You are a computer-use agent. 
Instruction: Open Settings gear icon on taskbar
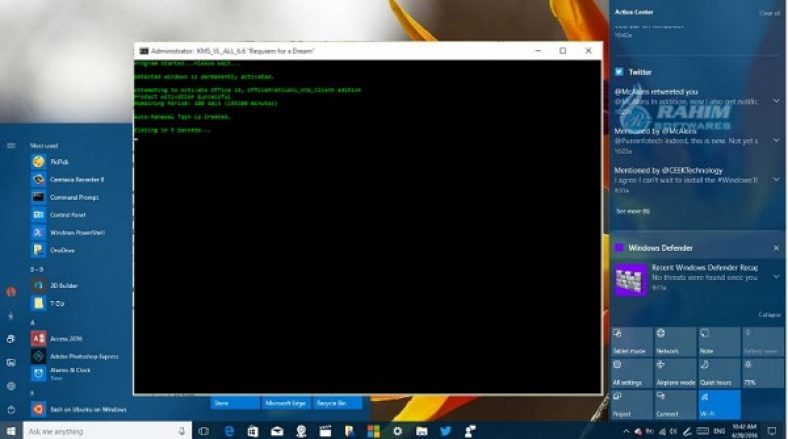click(398, 431)
